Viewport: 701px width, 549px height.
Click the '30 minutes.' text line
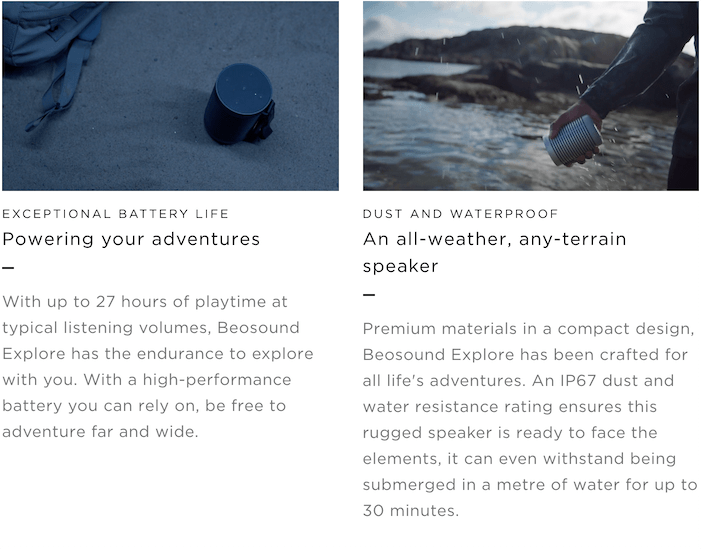[x=411, y=511]
